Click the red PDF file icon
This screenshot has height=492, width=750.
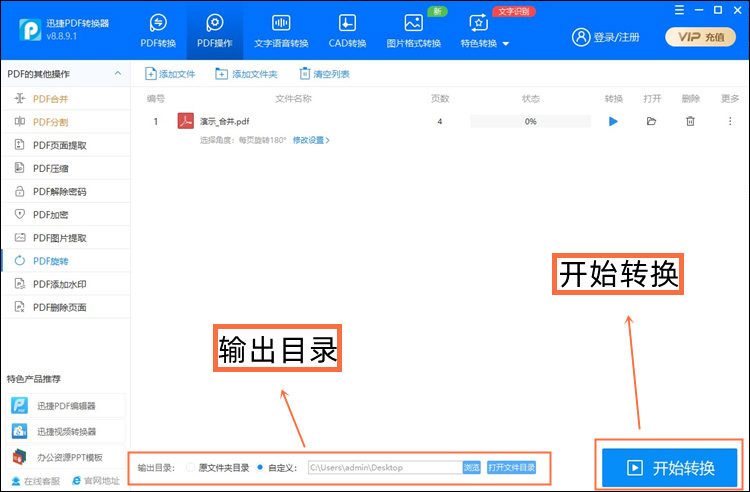coord(186,121)
